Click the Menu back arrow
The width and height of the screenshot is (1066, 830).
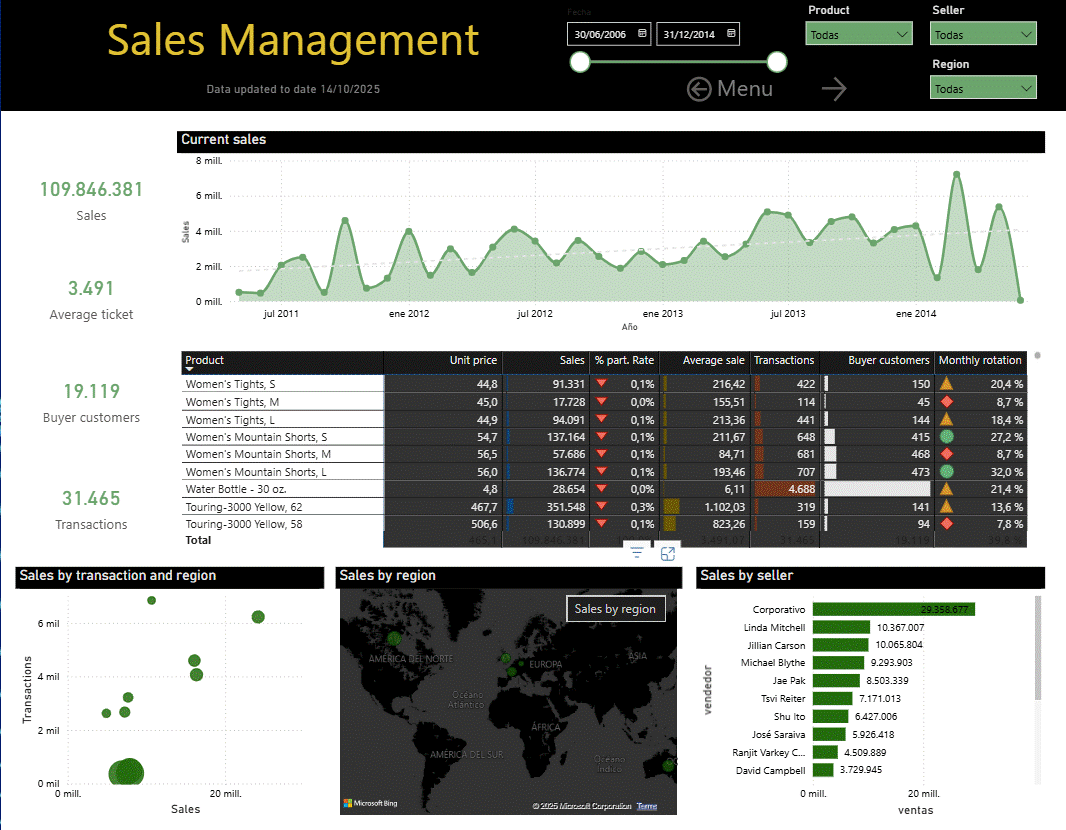700,89
